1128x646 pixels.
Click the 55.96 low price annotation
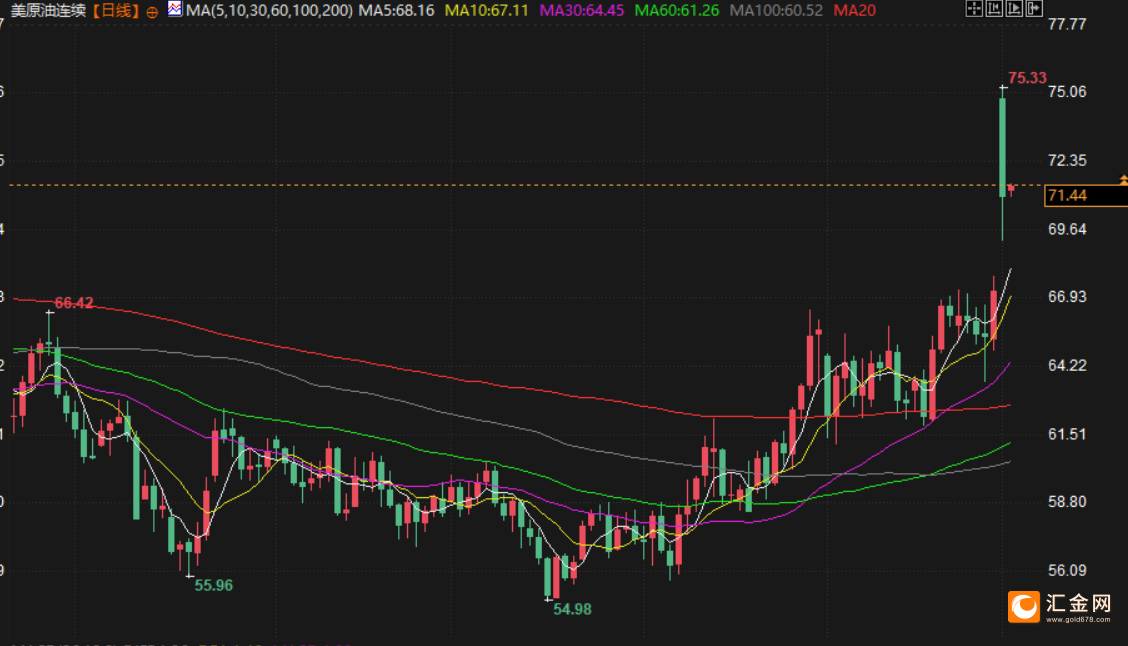[x=214, y=586]
